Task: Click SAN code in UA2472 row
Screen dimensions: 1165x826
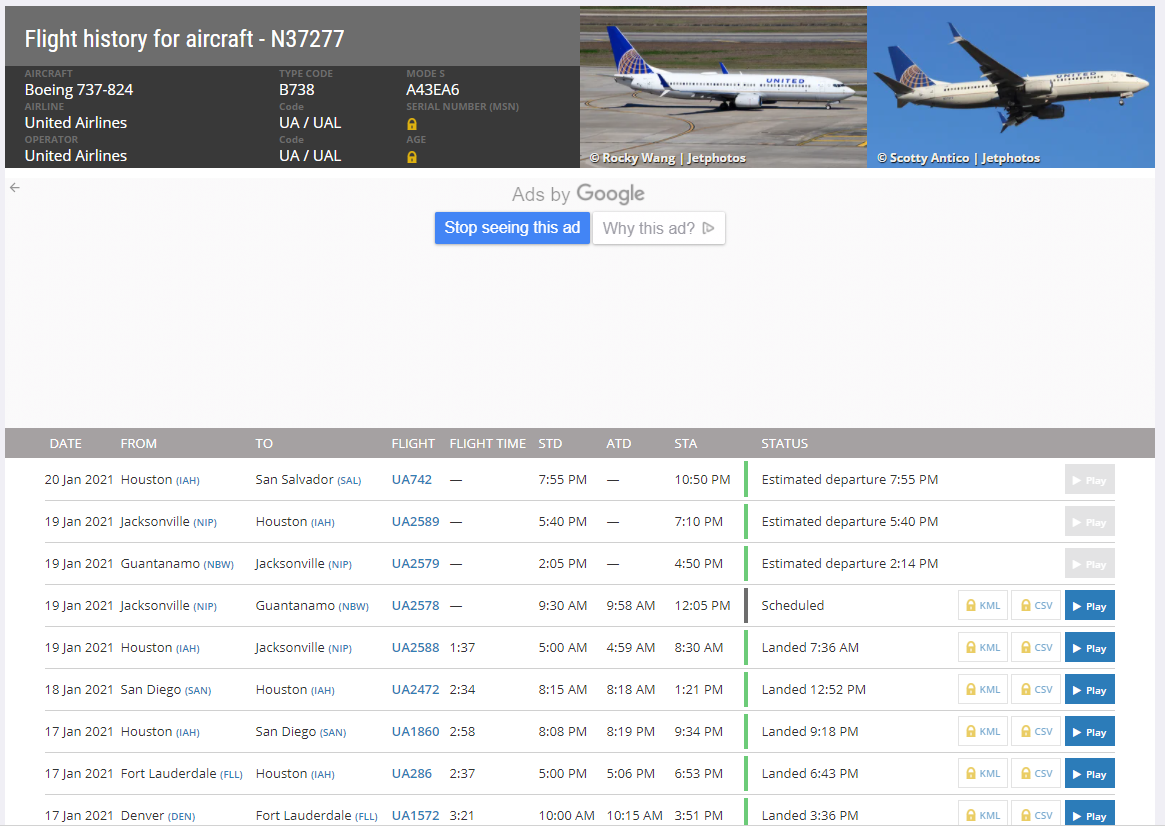Action: coord(198,691)
